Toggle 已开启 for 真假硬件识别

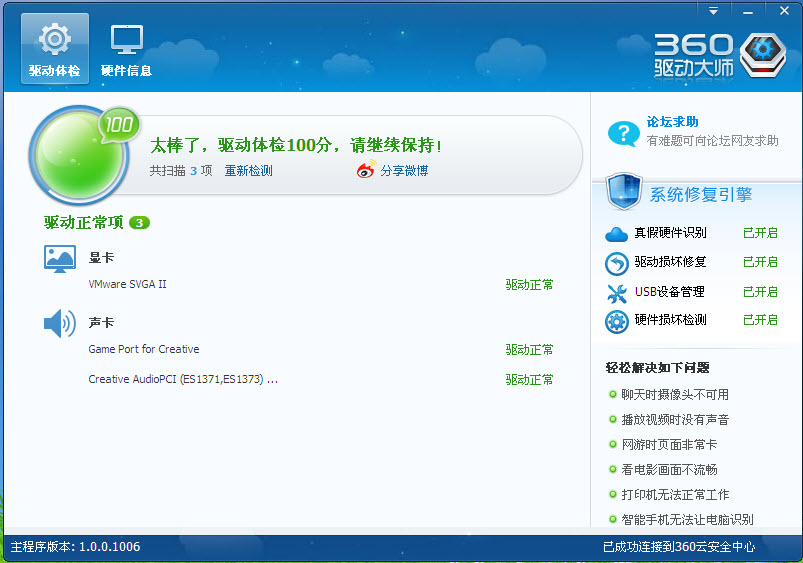760,233
